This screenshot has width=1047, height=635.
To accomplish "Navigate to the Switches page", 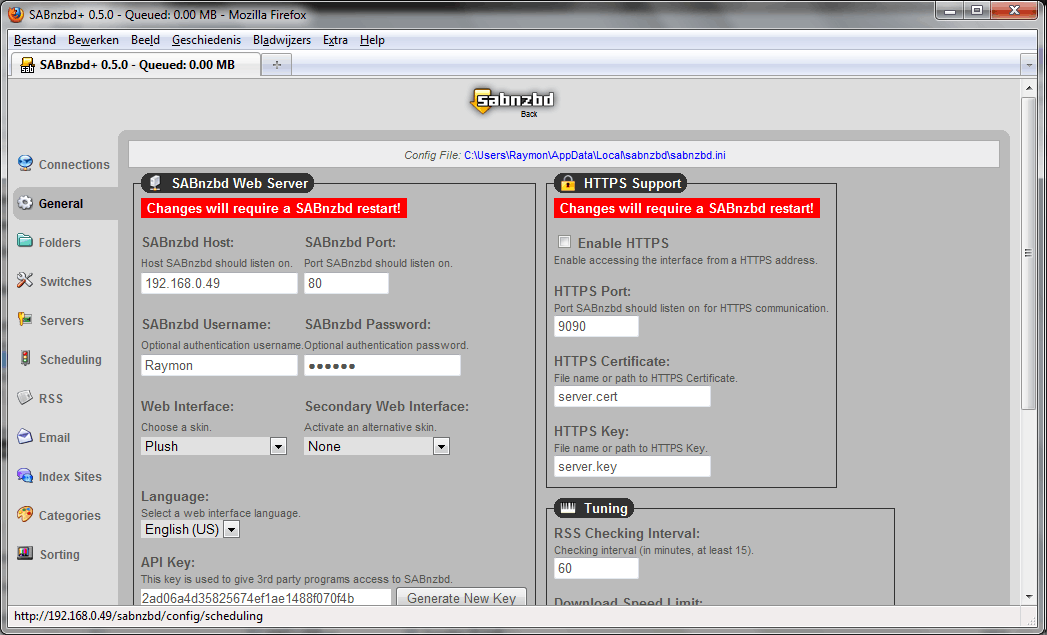I will [x=65, y=281].
